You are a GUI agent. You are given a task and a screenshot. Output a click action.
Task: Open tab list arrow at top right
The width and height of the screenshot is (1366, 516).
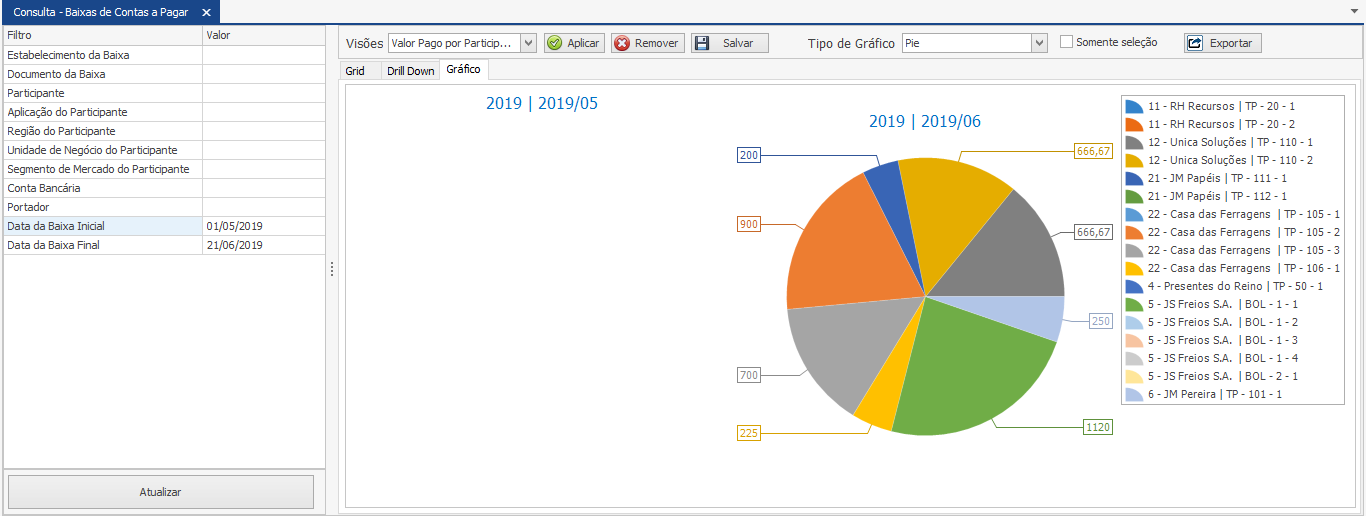[1354, 10]
